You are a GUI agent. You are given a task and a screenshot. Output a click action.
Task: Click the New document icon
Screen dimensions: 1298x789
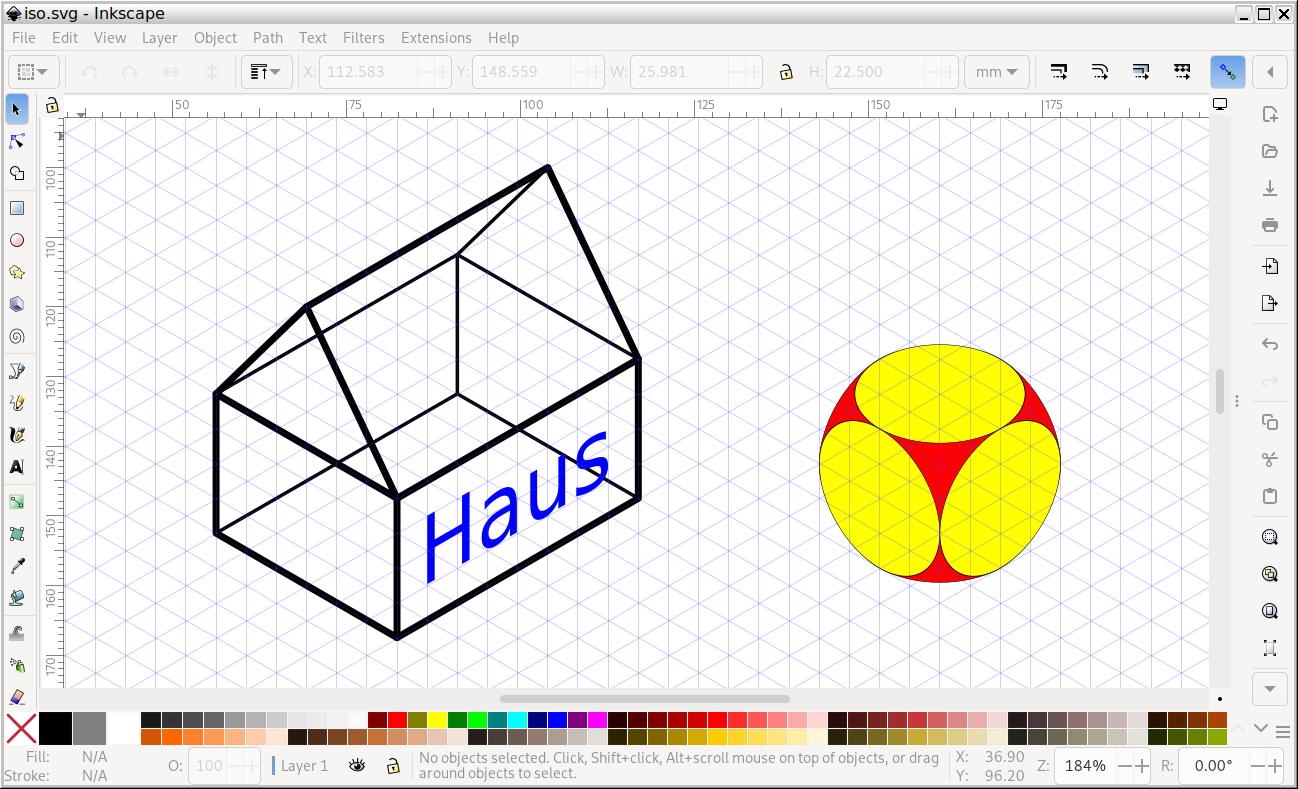tap(1270, 114)
